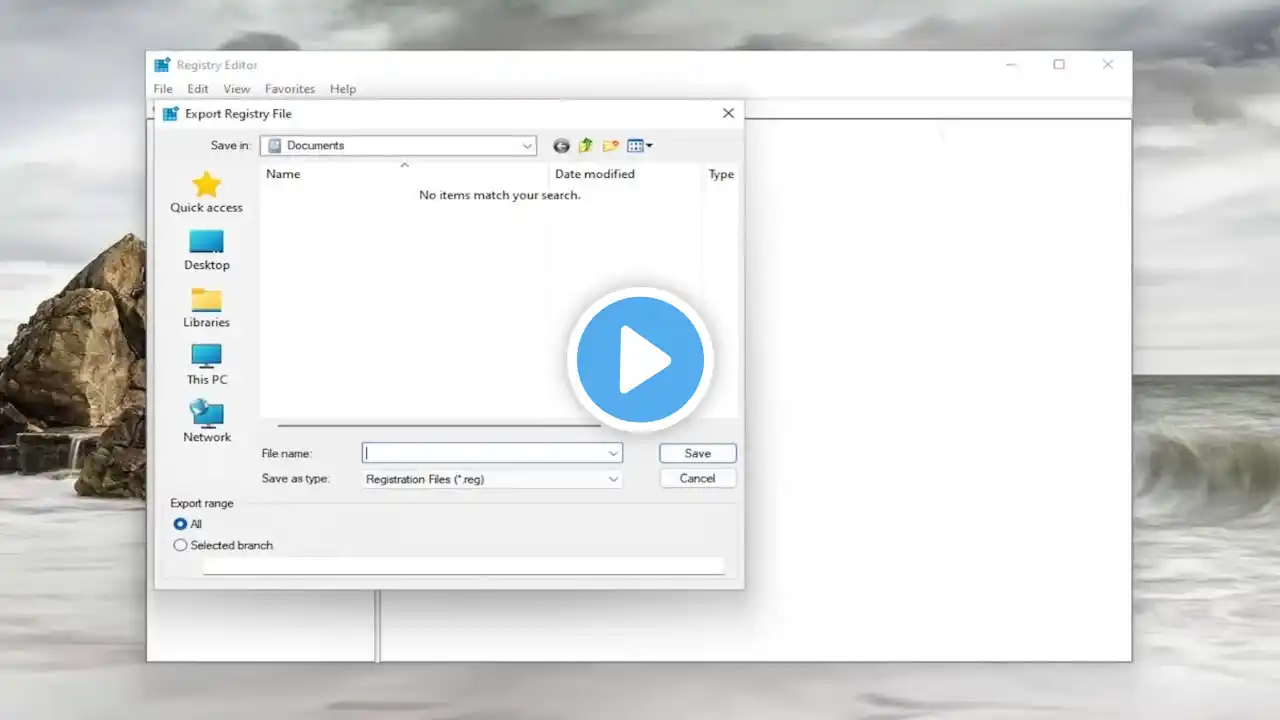Open Desktop in places sidebar
Viewport: 1280px width, 720px height.
[x=206, y=250]
